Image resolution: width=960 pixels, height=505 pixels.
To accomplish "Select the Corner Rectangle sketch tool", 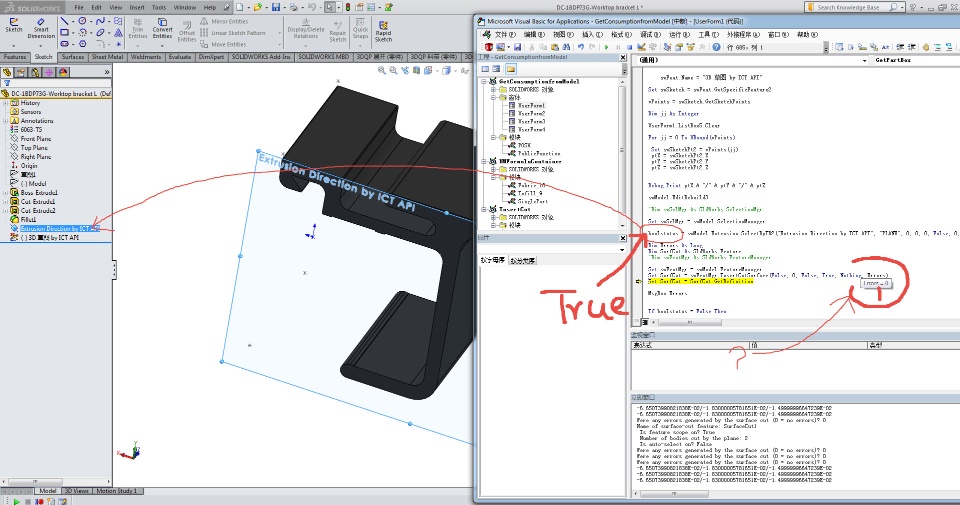I will (64, 32).
